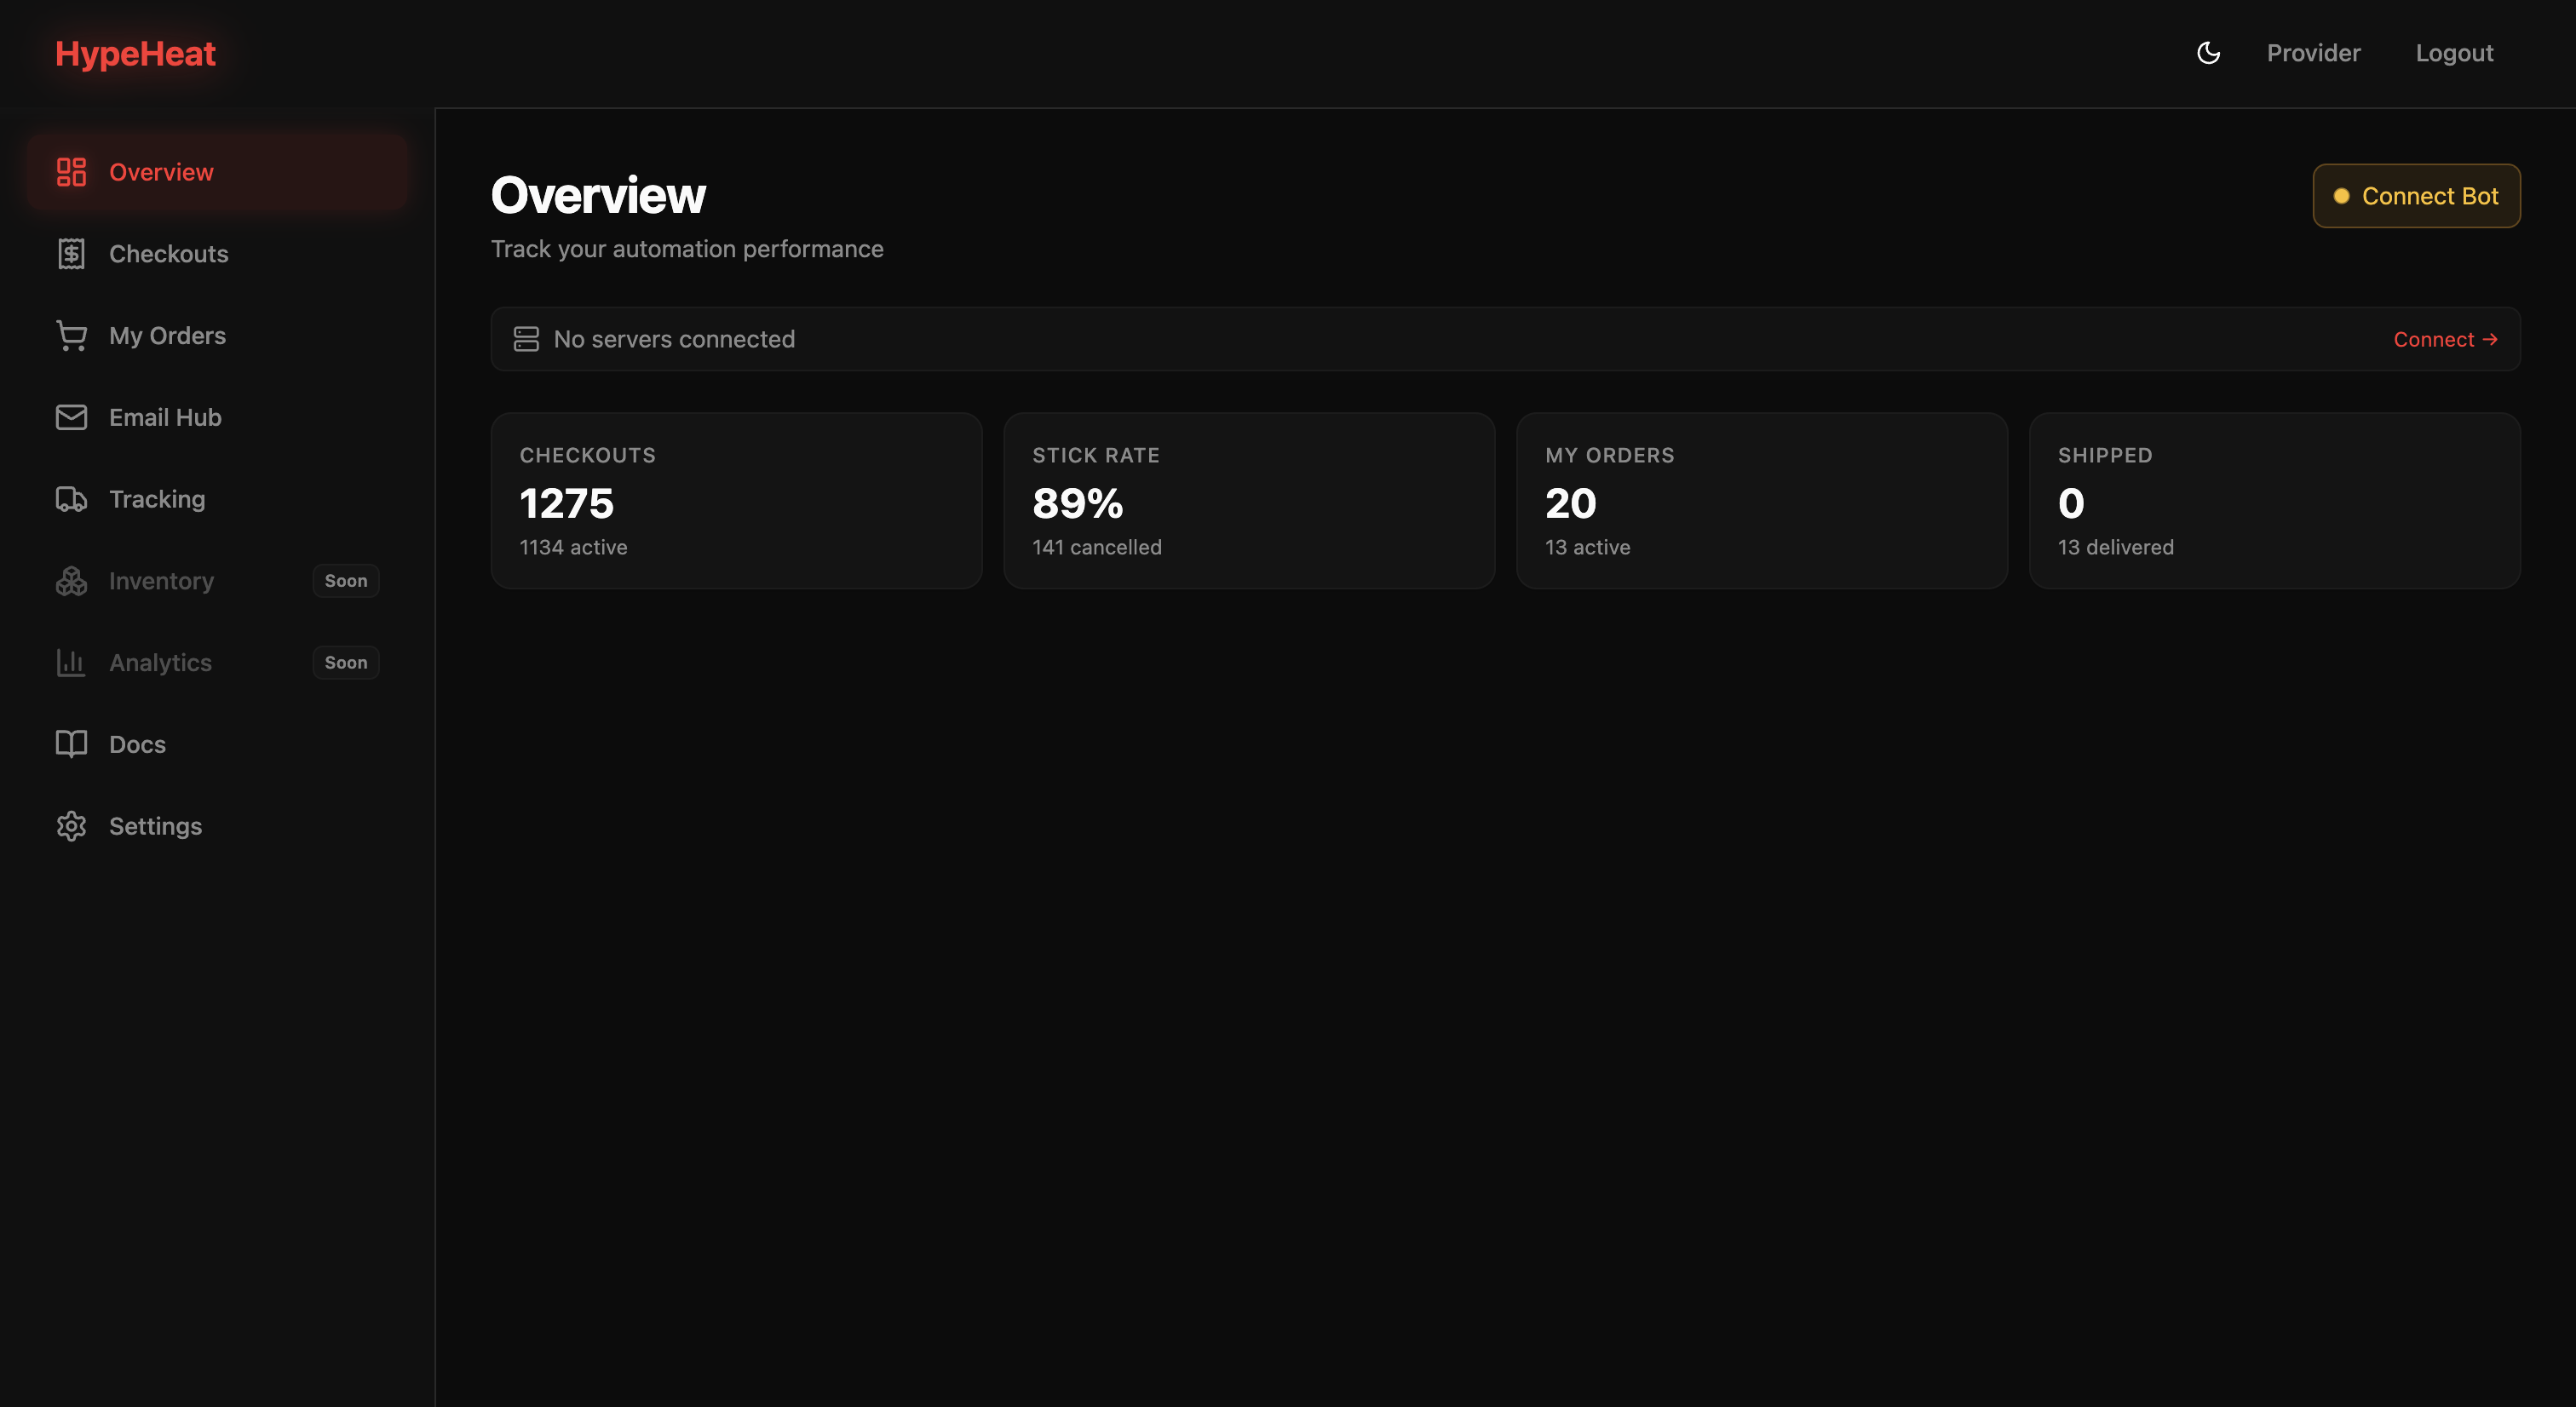Click the "13 delivered" text
This screenshot has width=2576, height=1407.
[2115, 547]
